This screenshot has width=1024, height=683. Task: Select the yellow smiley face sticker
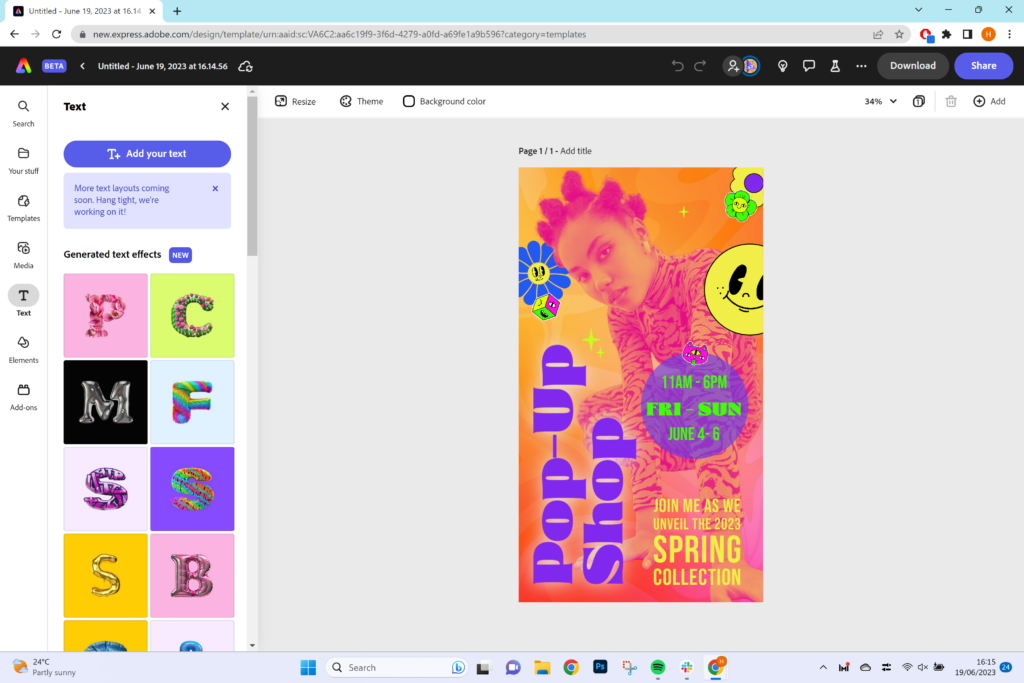(735, 289)
